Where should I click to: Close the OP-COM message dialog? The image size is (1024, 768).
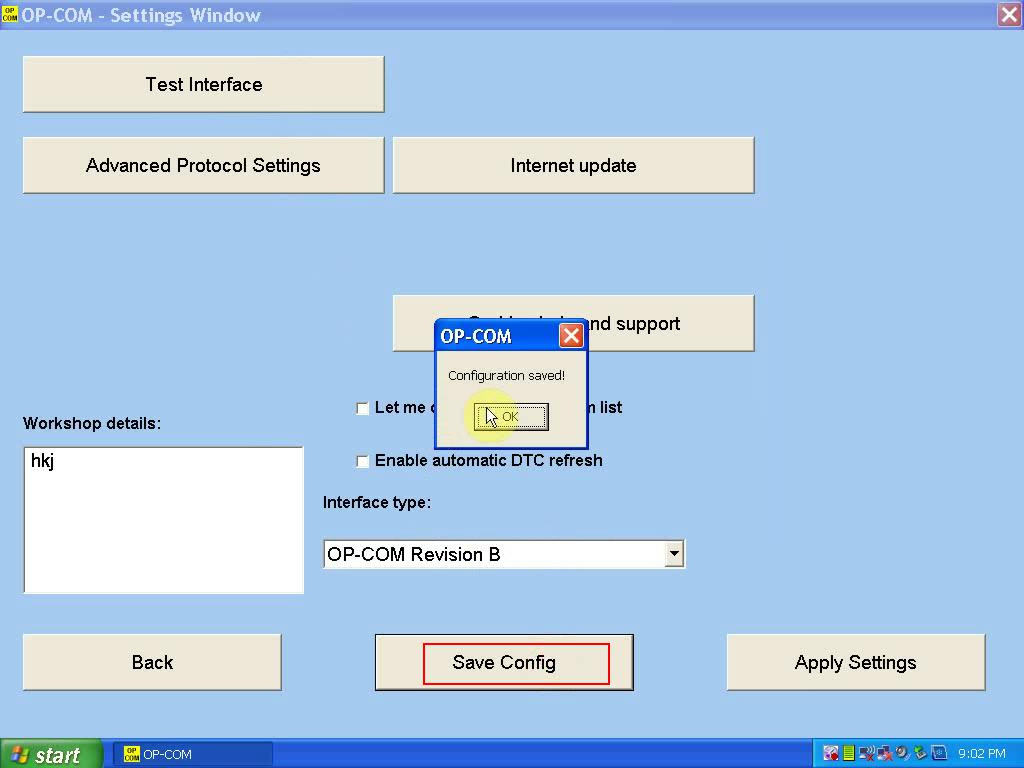point(571,336)
